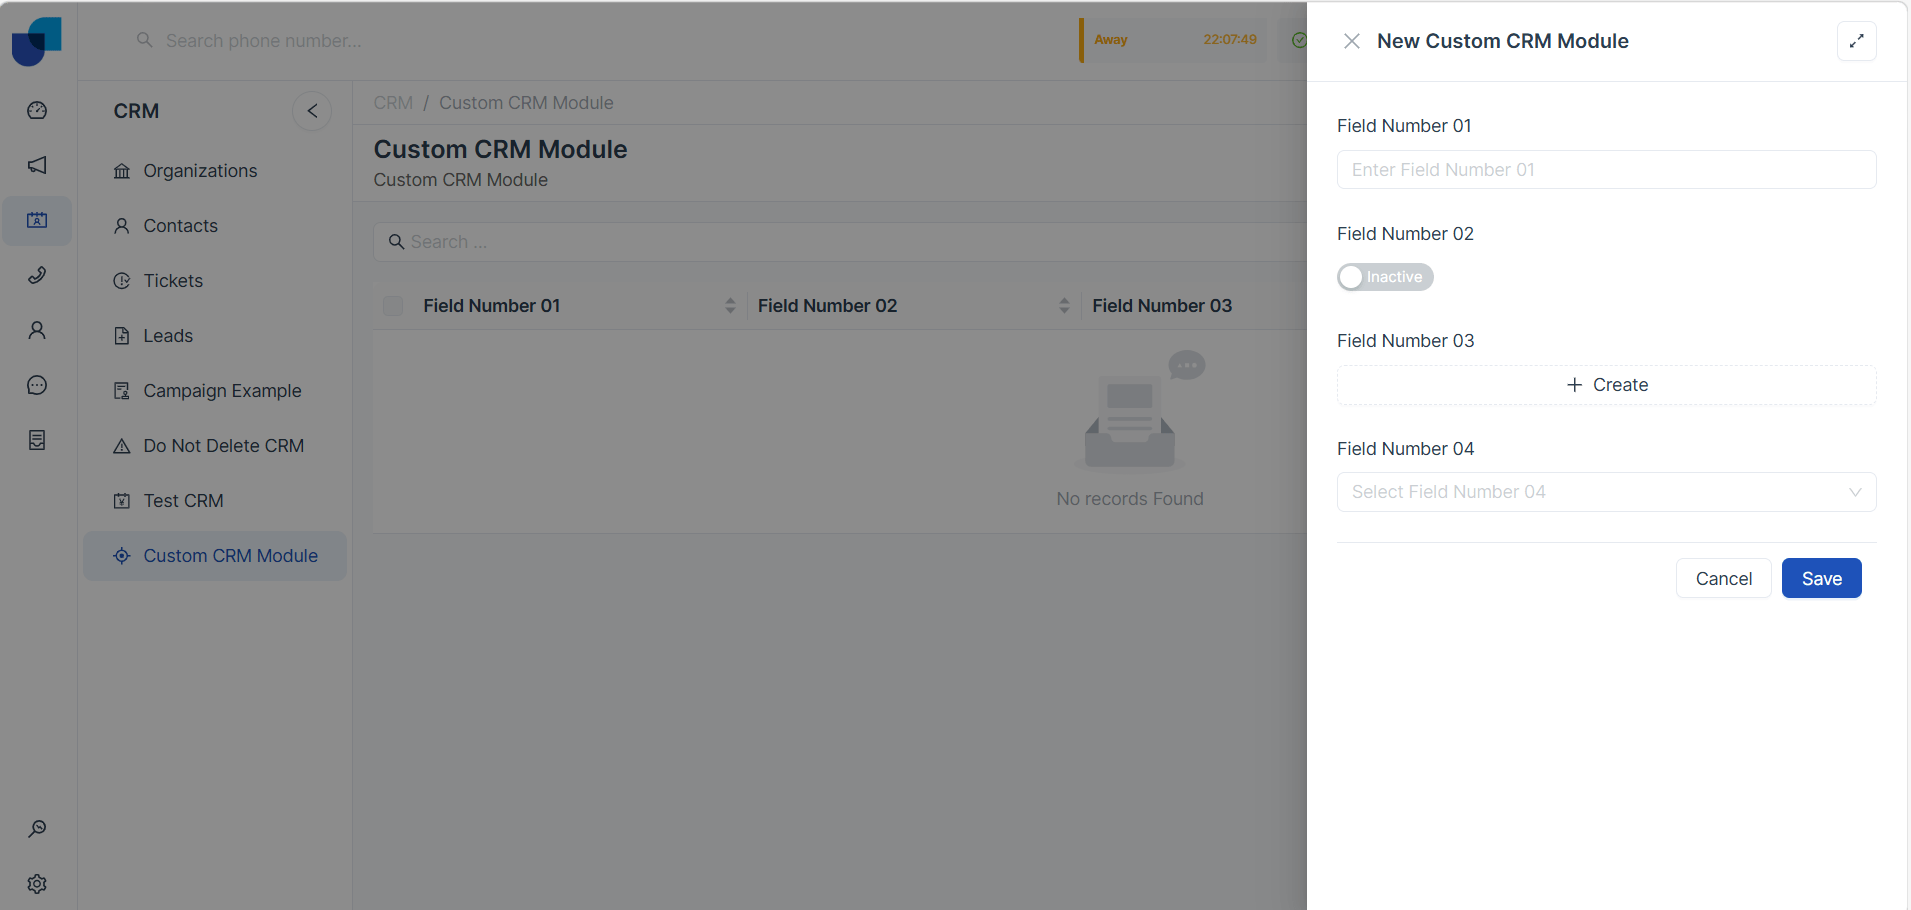Click the Save button
Image resolution: width=1911 pixels, height=910 pixels.
(1820, 579)
